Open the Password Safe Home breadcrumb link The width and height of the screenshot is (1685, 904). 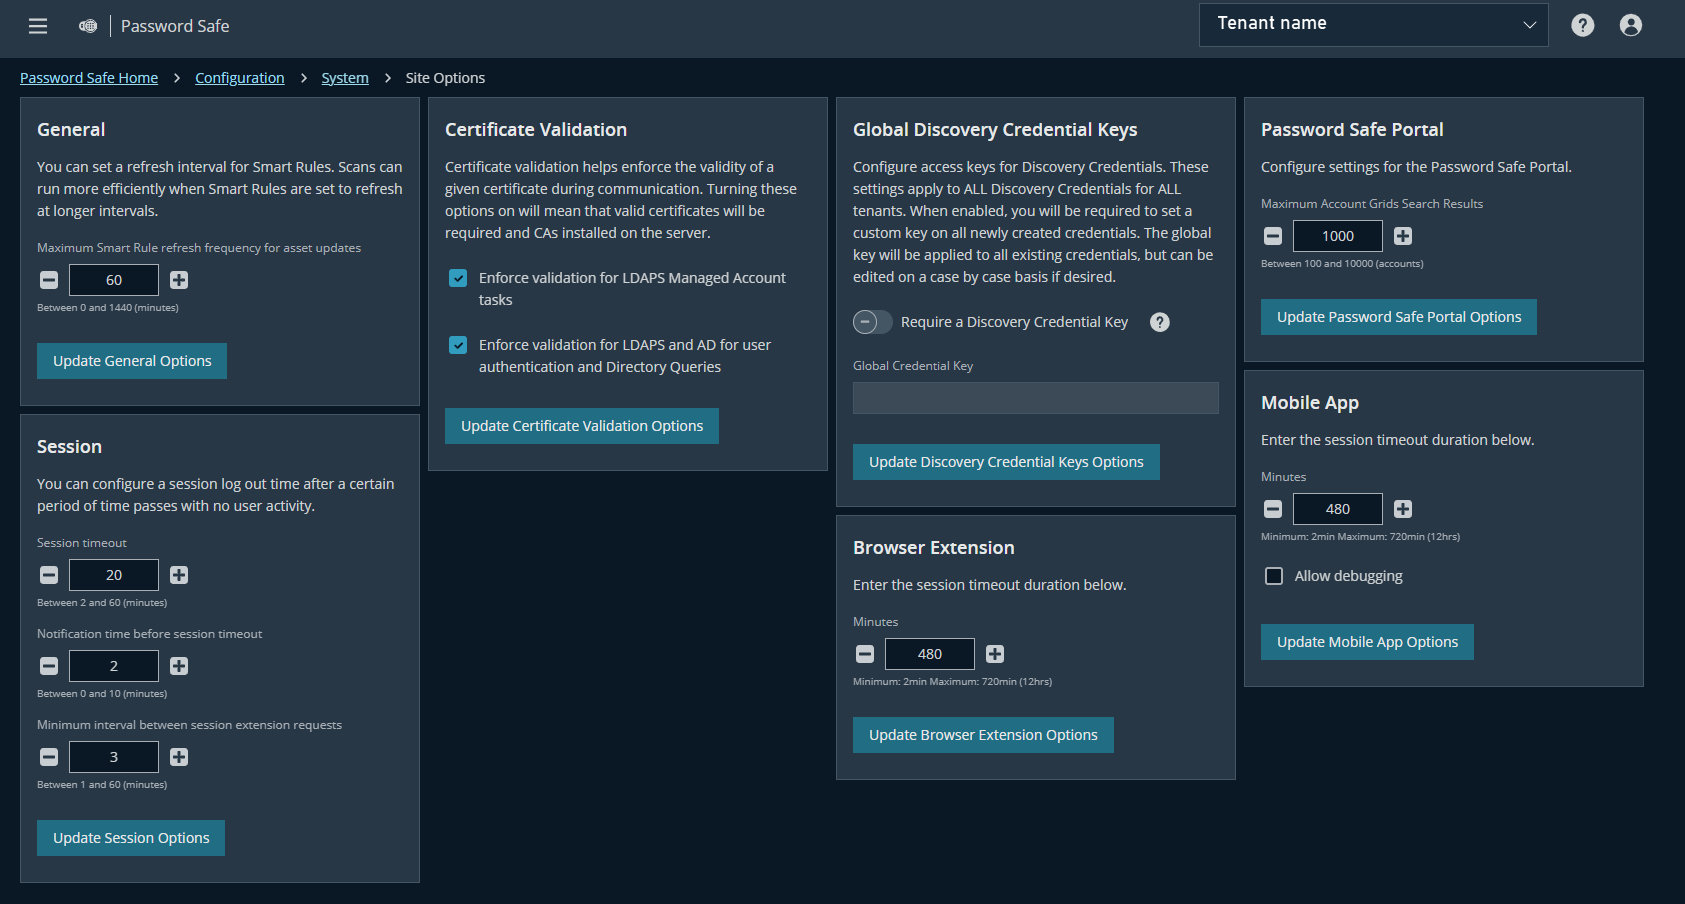click(x=89, y=77)
